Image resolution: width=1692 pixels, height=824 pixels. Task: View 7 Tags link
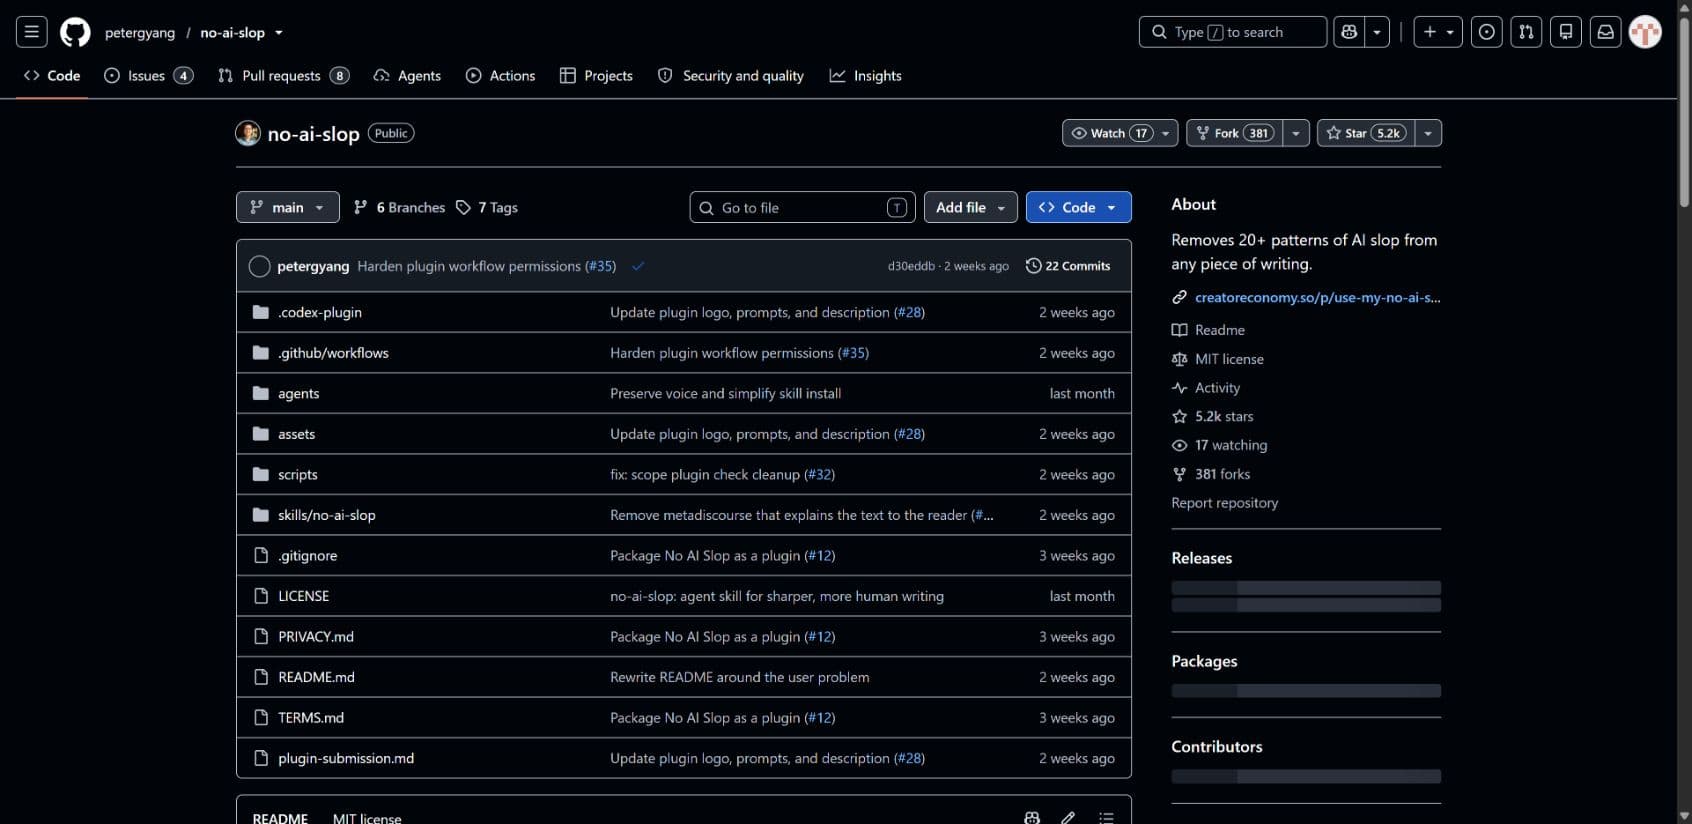coord(487,207)
